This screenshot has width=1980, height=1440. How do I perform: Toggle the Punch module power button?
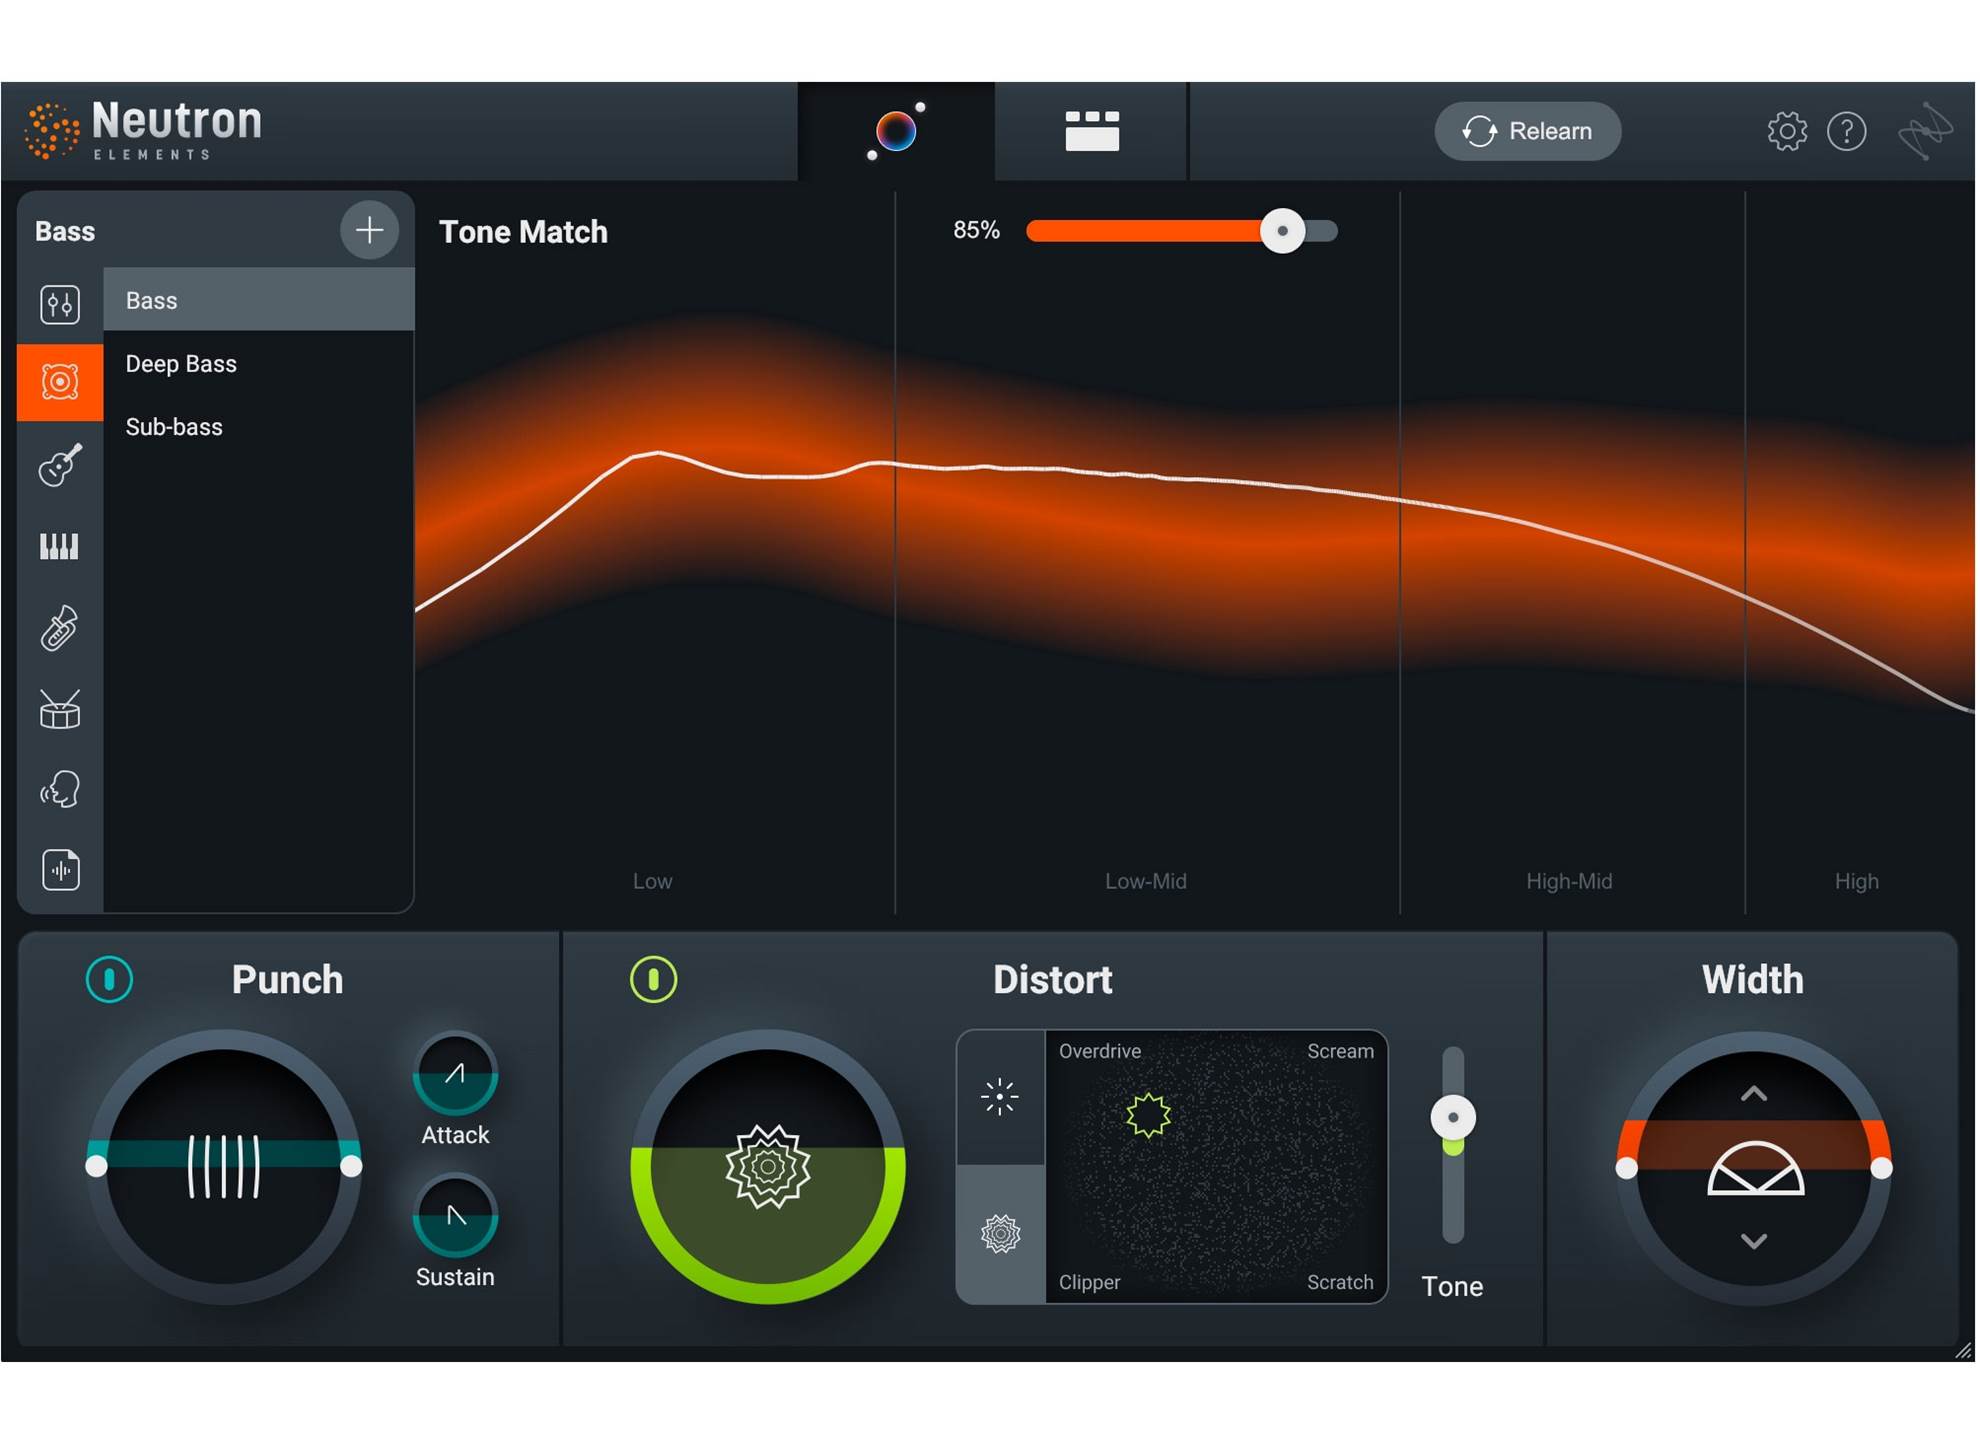click(109, 979)
